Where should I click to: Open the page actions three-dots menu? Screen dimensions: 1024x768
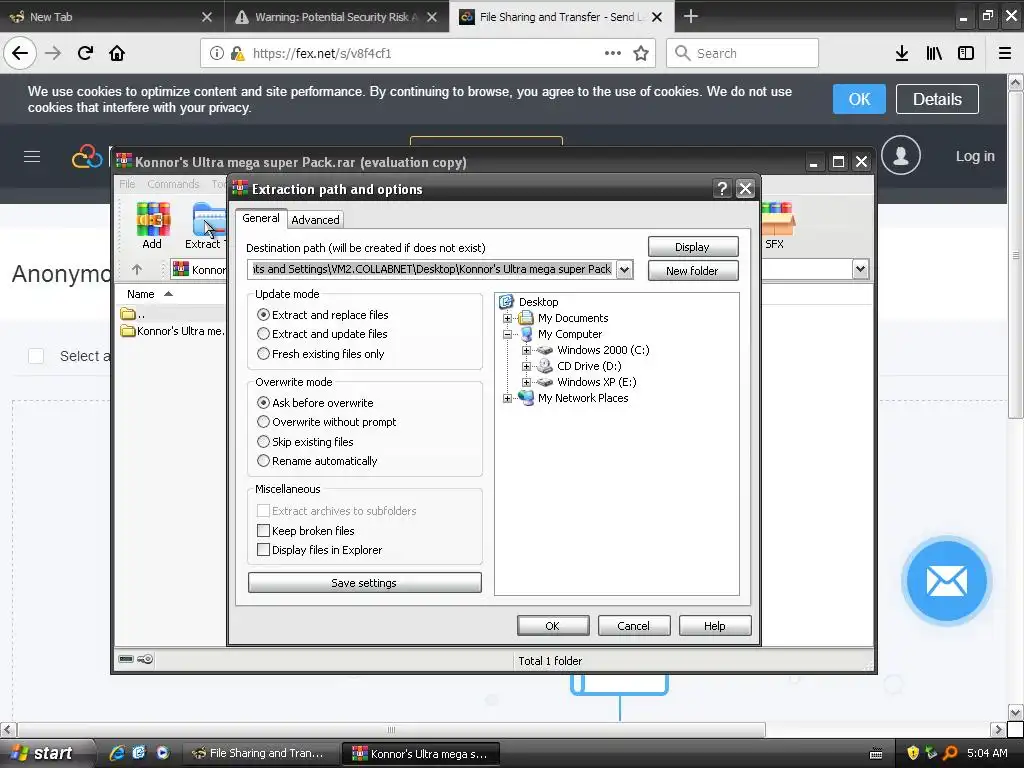click(x=613, y=54)
